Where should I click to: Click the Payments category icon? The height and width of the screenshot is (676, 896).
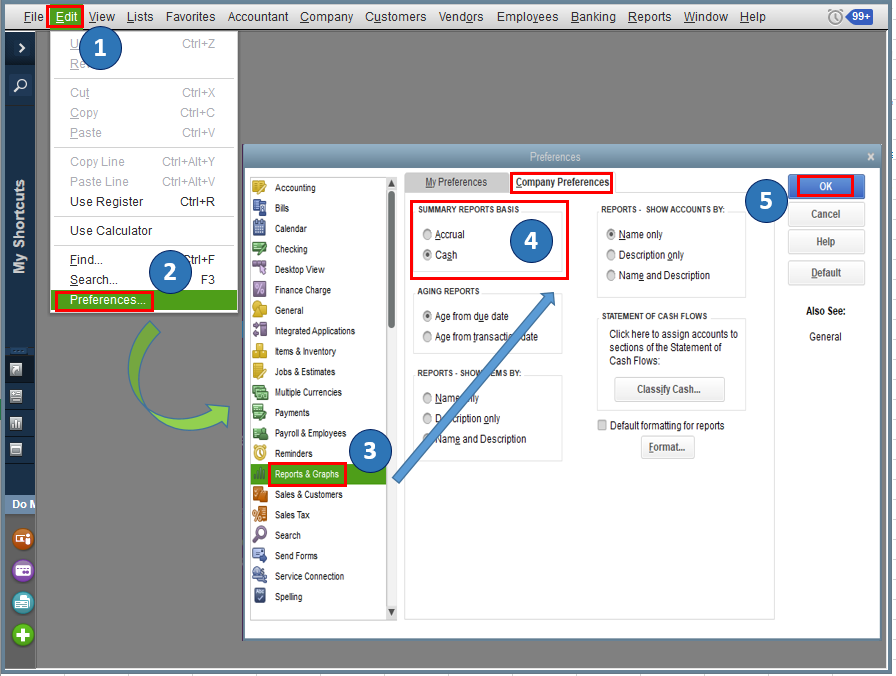pyautogui.click(x=259, y=413)
